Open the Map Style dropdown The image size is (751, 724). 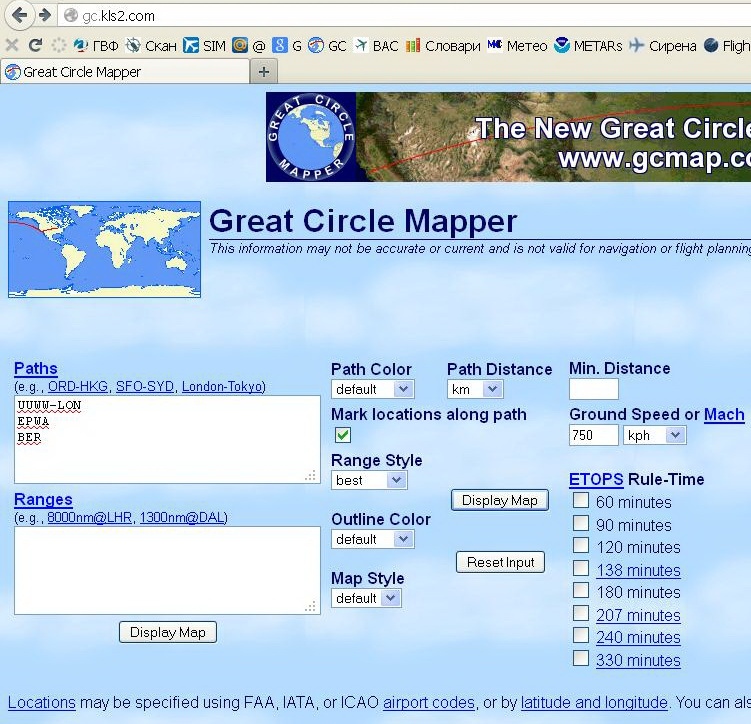366,598
